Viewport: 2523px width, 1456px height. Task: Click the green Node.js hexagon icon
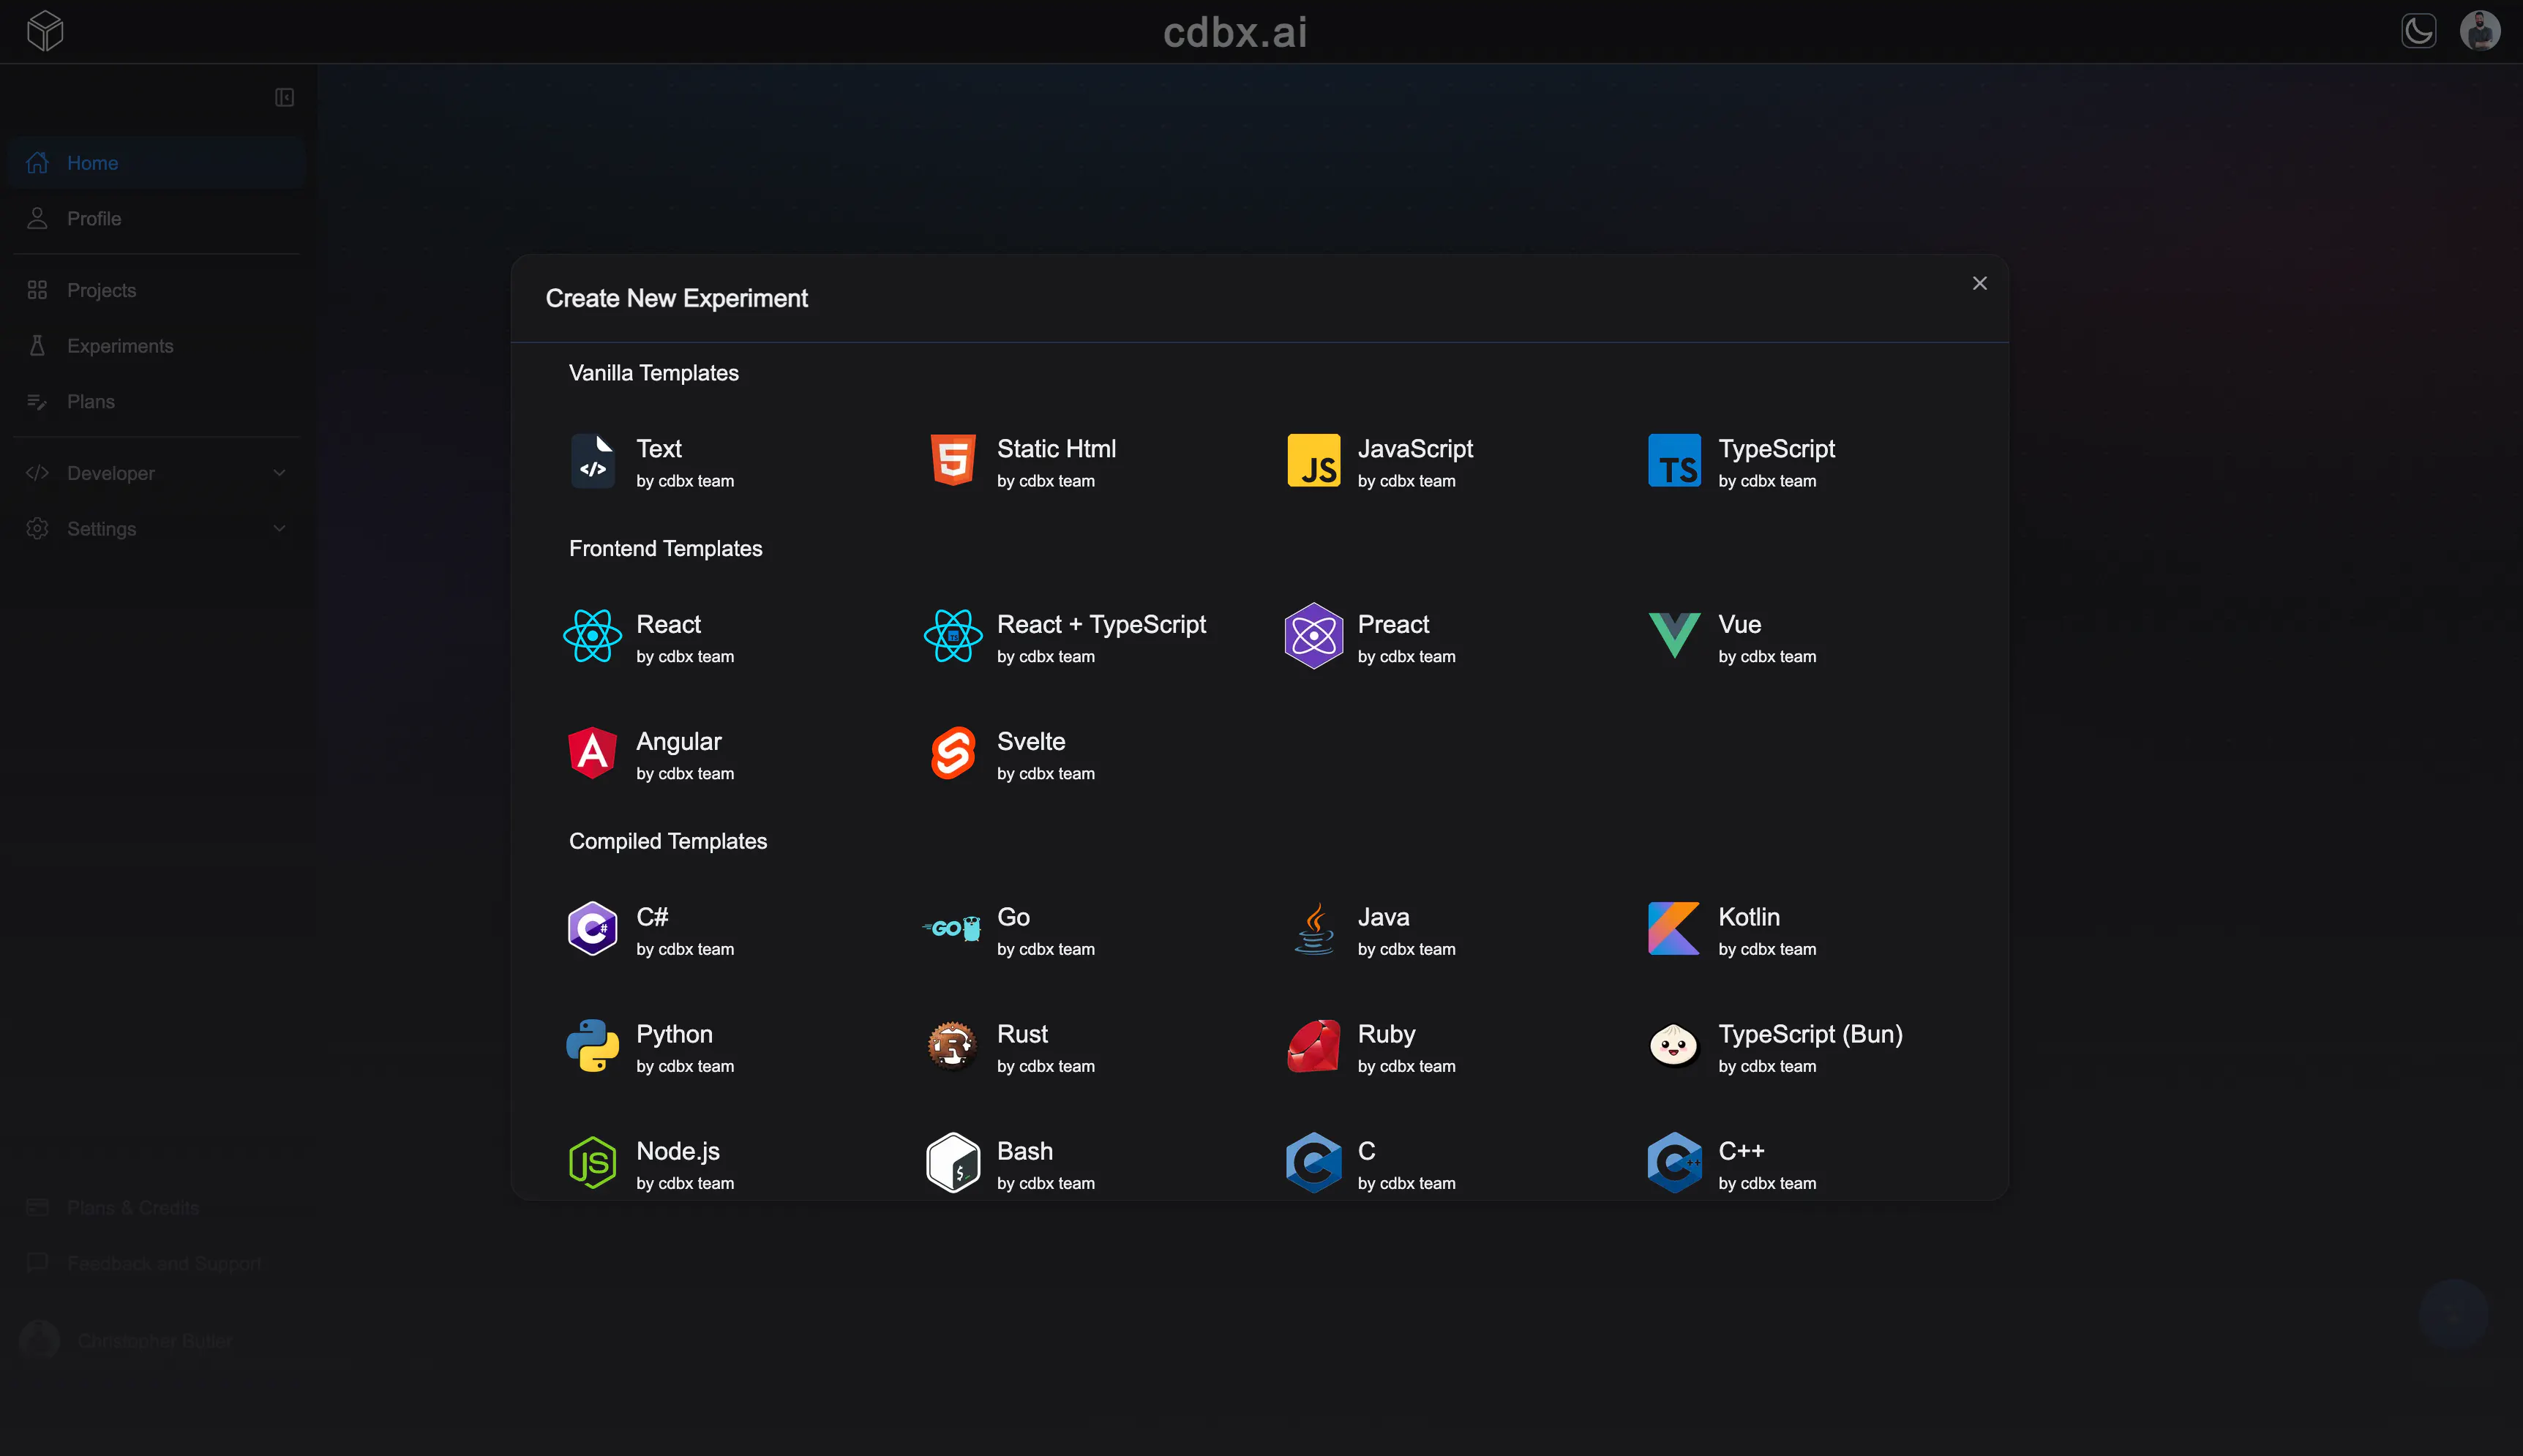(x=593, y=1163)
